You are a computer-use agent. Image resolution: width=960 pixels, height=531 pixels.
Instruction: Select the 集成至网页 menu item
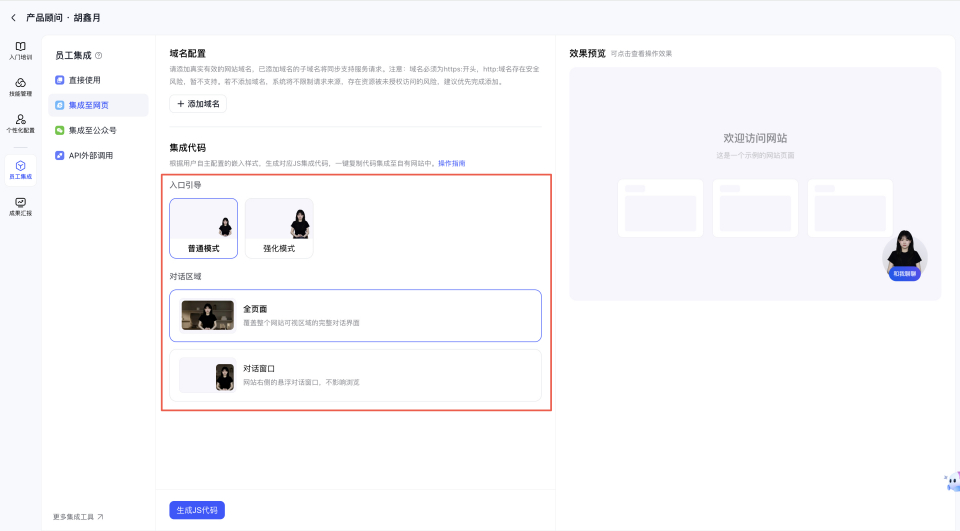point(88,105)
